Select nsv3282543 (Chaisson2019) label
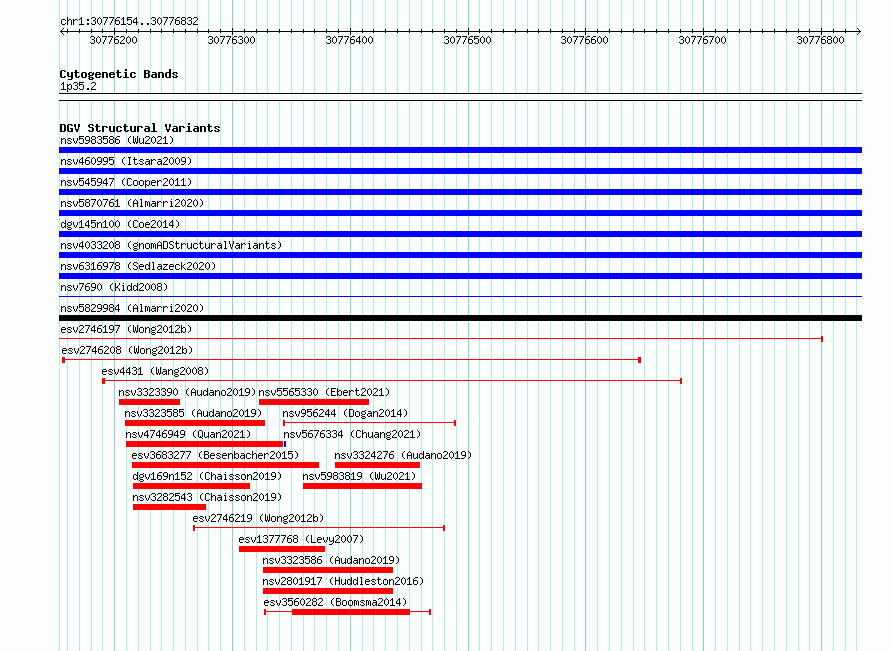Viewport: 890px width, 651px height. click(207, 497)
